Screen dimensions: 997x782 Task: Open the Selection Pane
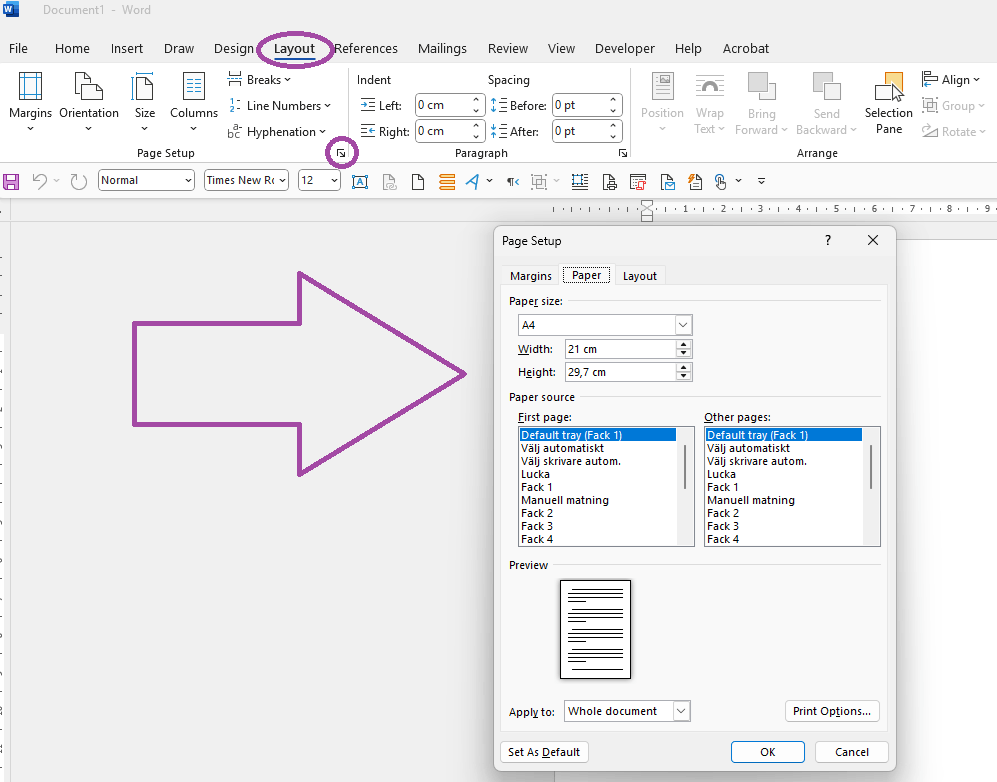click(888, 103)
